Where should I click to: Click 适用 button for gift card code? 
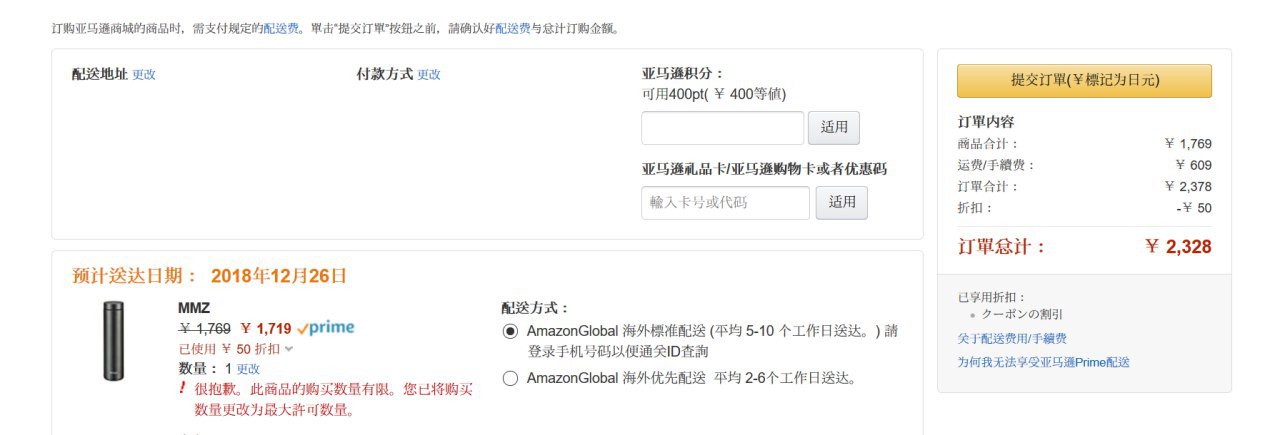pyautogui.click(x=842, y=202)
